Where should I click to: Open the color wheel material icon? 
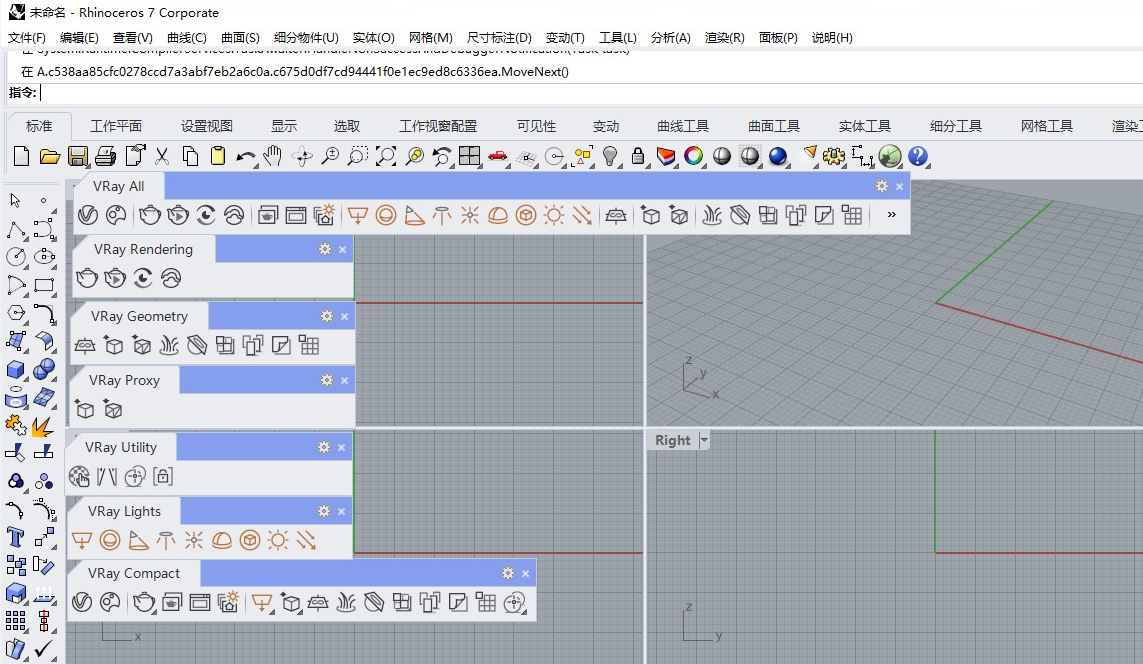click(693, 156)
